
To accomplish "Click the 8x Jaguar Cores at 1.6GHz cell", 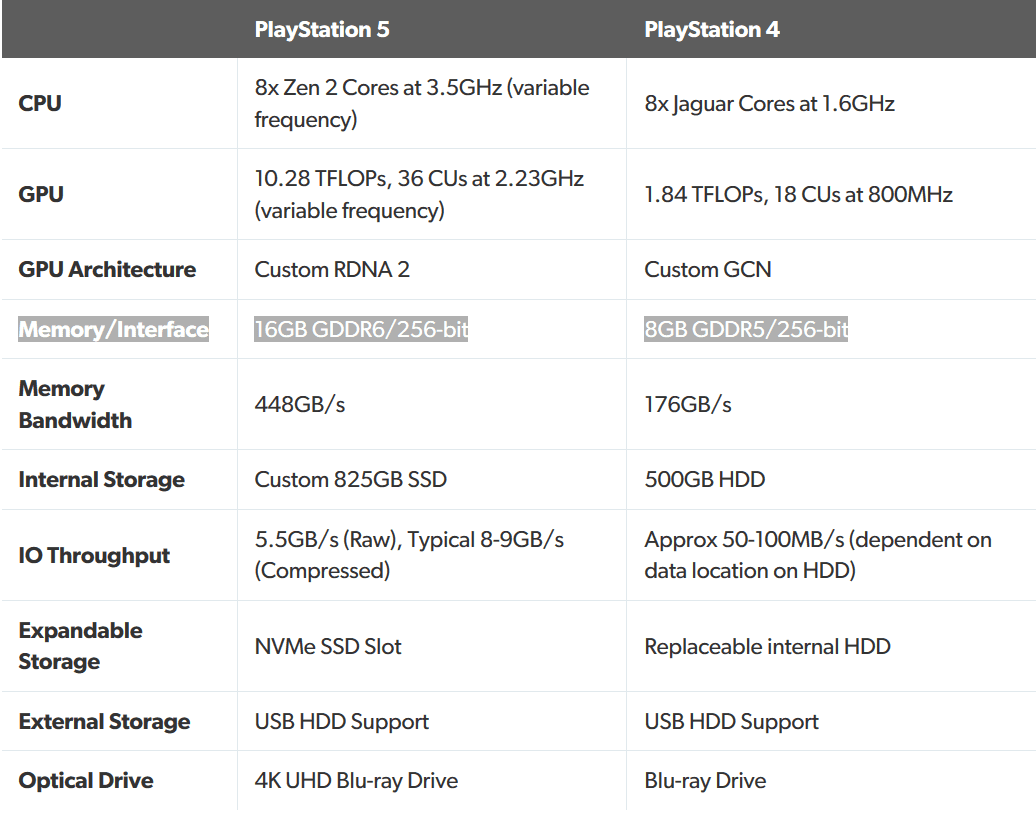I will pyautogui.click(x=769, y=103).
